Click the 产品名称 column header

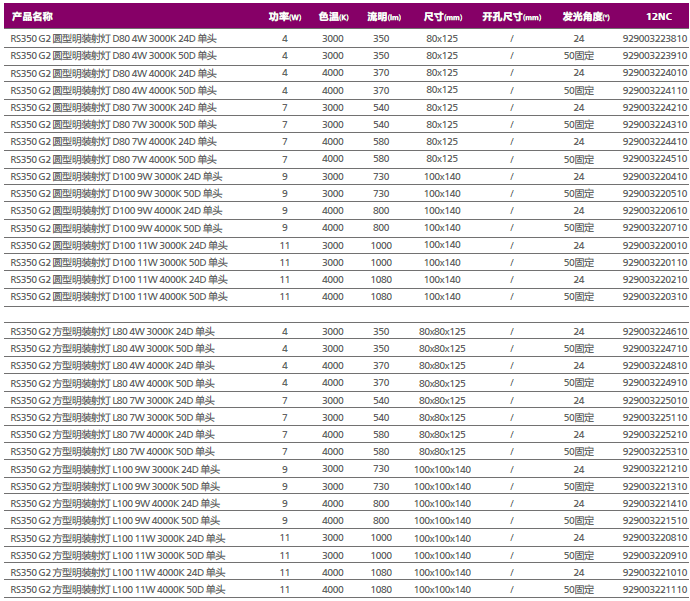32,17
